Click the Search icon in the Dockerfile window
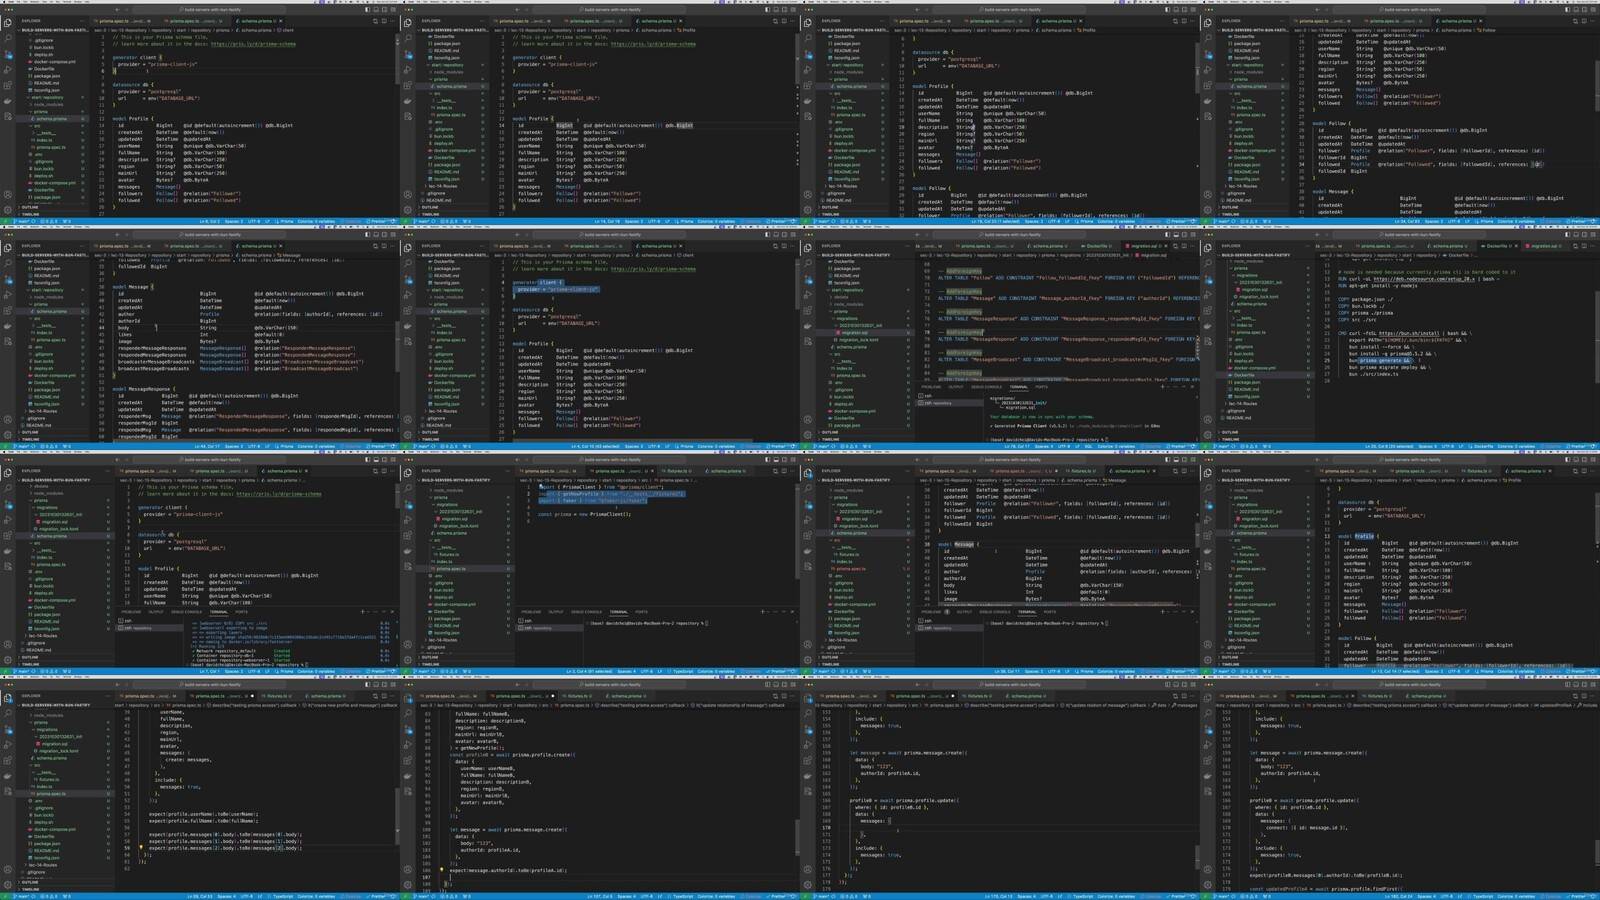 pyautogui.click(x=1208, y=265)
